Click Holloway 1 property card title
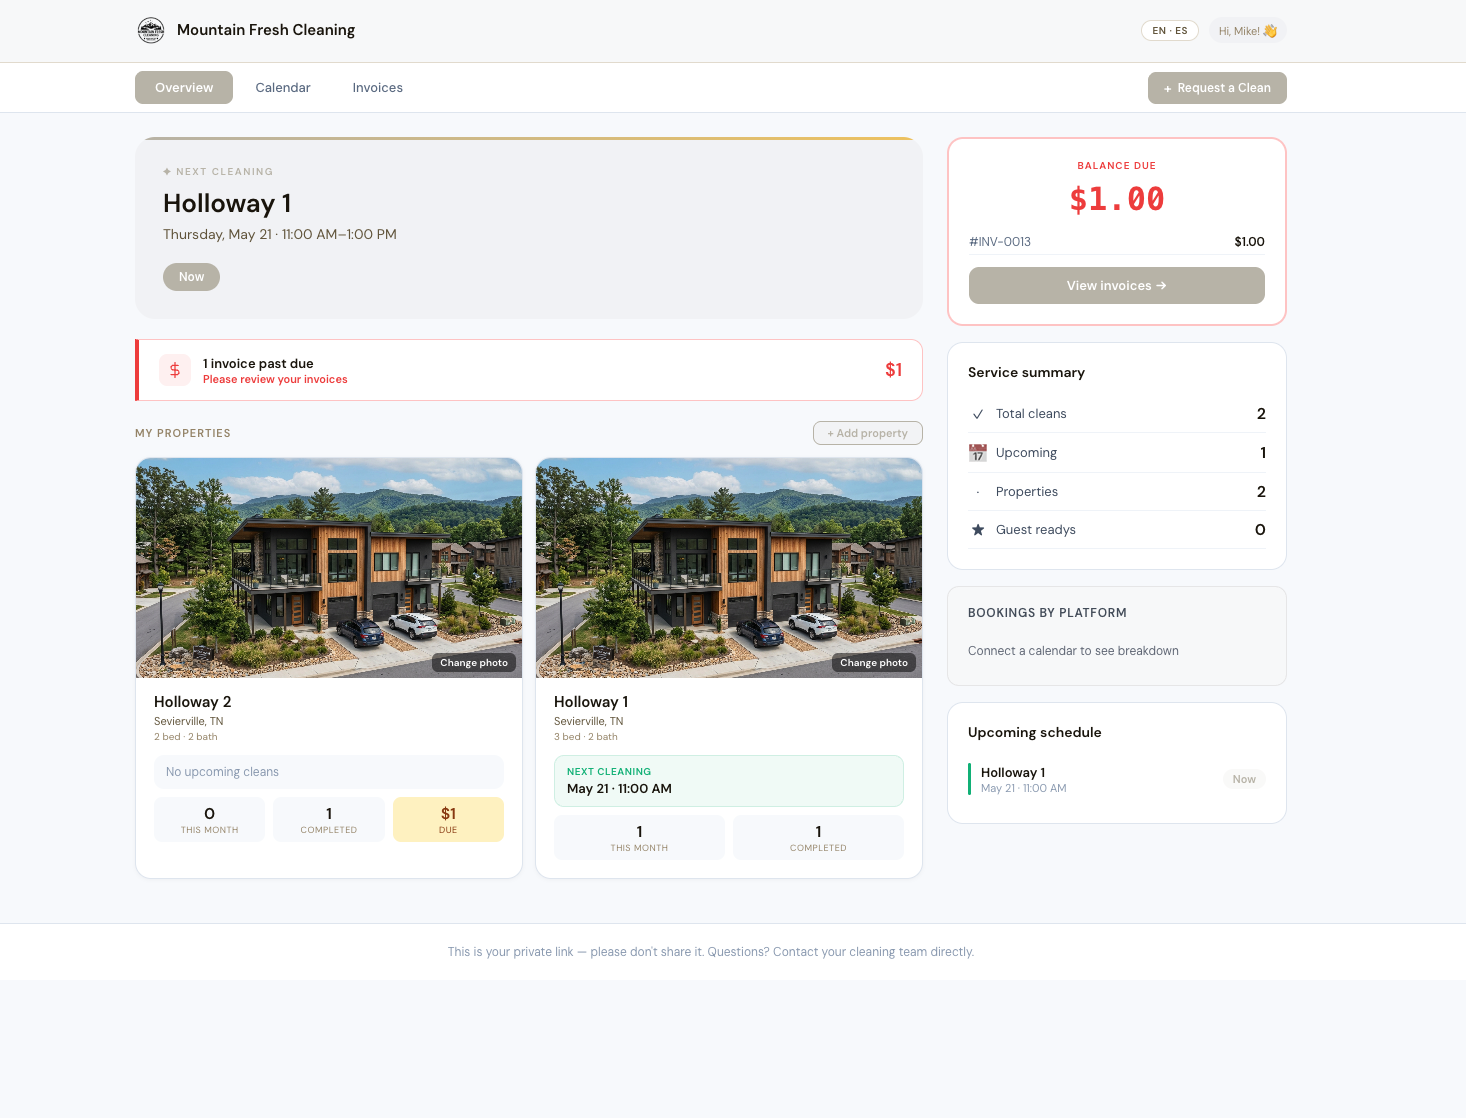1466x1118 pixels. click(591, 702)
